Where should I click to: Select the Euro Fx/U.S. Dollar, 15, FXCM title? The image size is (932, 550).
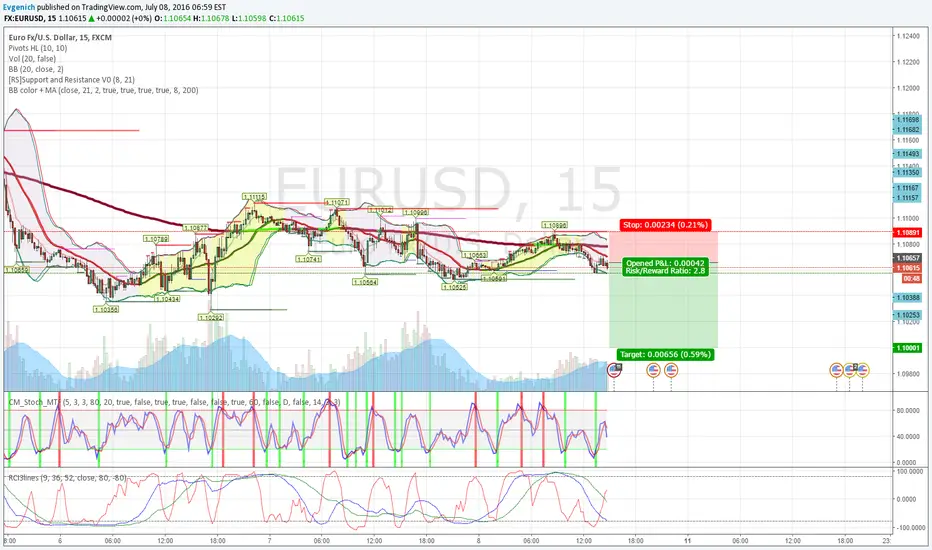point(60,37)
